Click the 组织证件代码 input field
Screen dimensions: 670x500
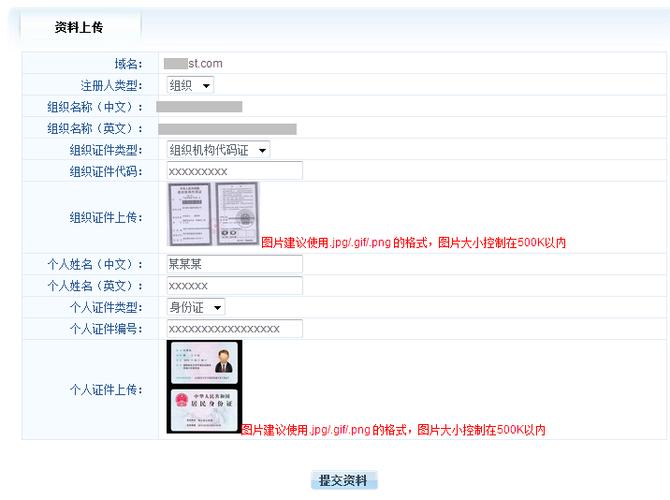point(235,171)
